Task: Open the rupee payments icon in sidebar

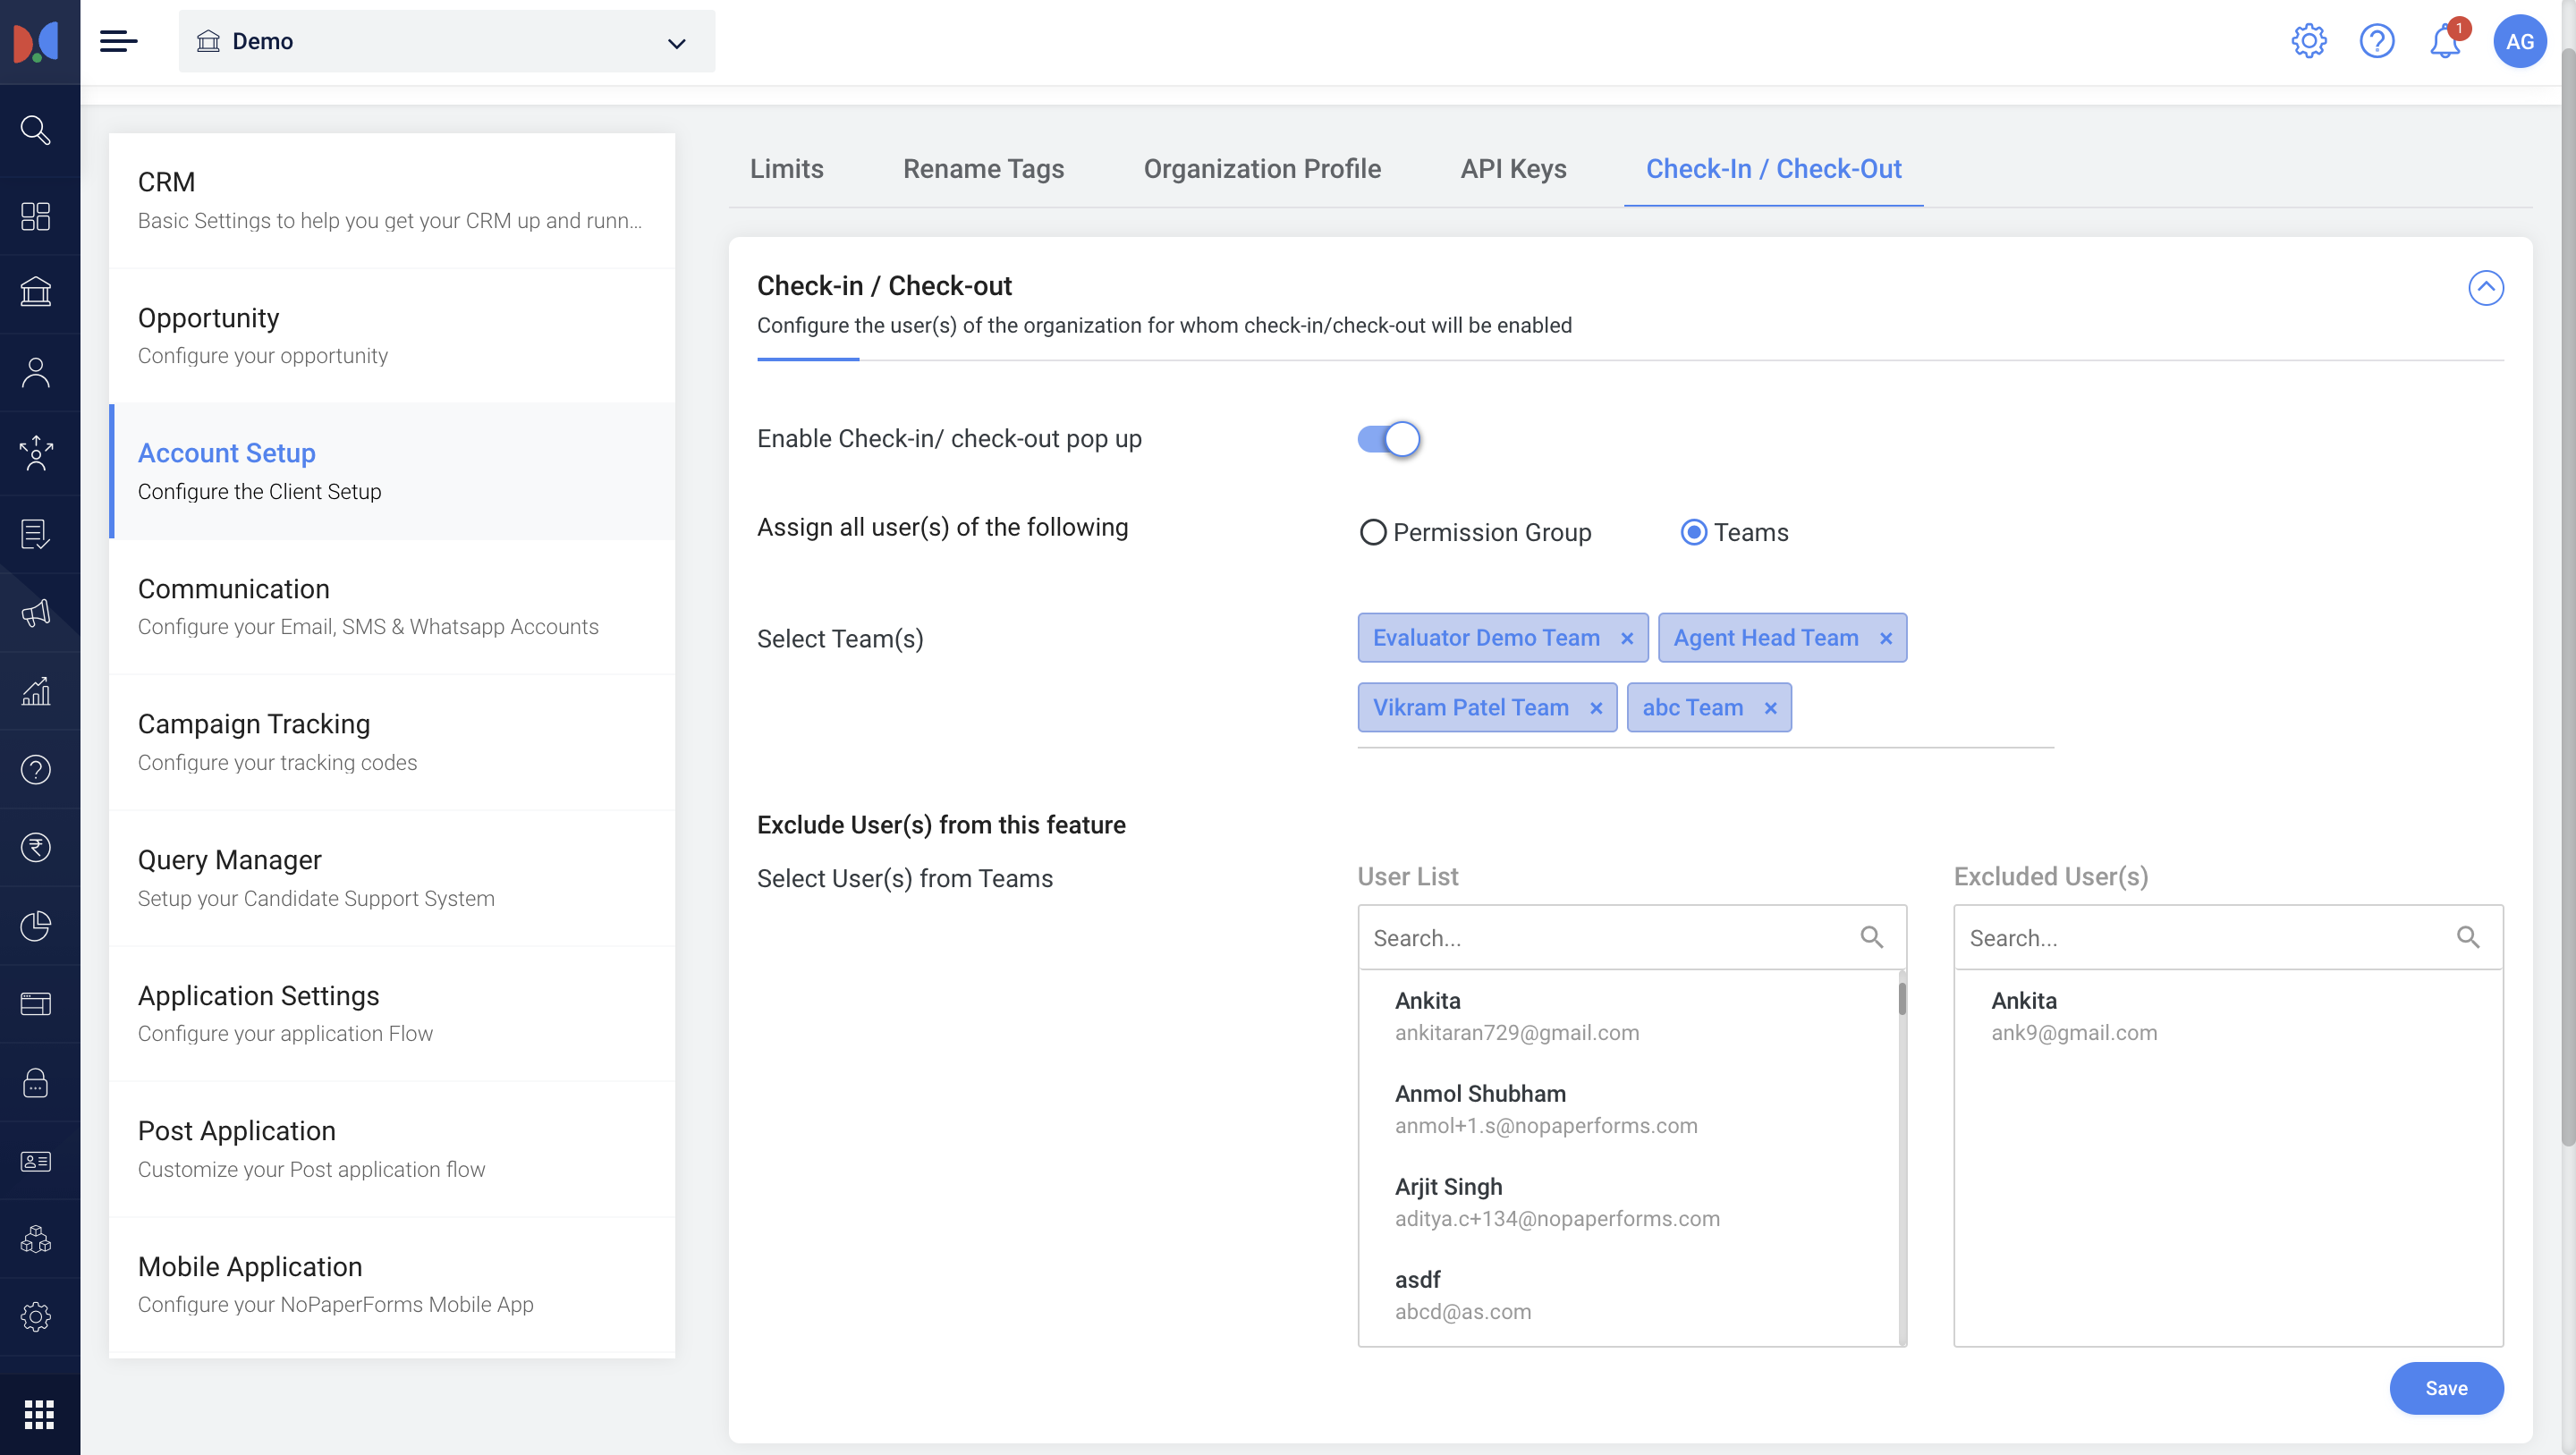Action: point(36,847)
